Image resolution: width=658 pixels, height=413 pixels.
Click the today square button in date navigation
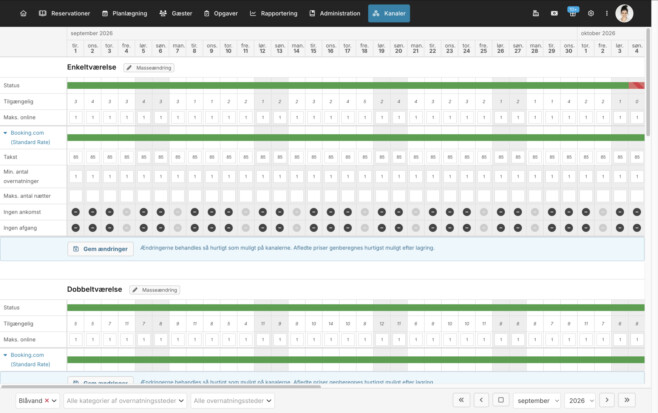tap(501, 400)
